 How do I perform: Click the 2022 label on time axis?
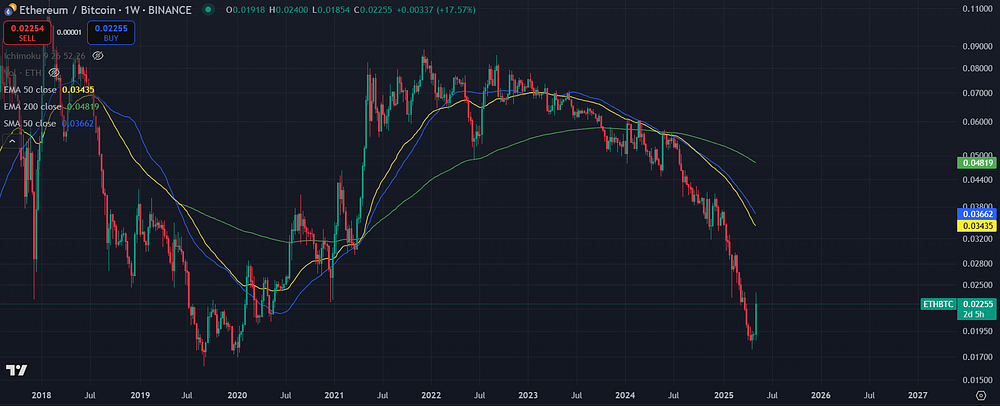pos(432,395)
